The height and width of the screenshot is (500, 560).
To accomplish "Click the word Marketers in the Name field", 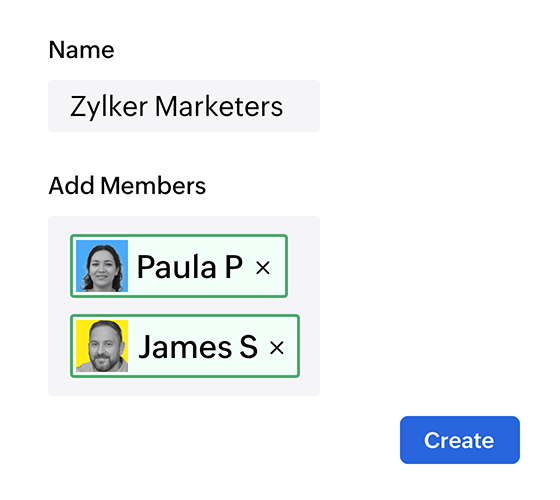I will tap(219, 106).
